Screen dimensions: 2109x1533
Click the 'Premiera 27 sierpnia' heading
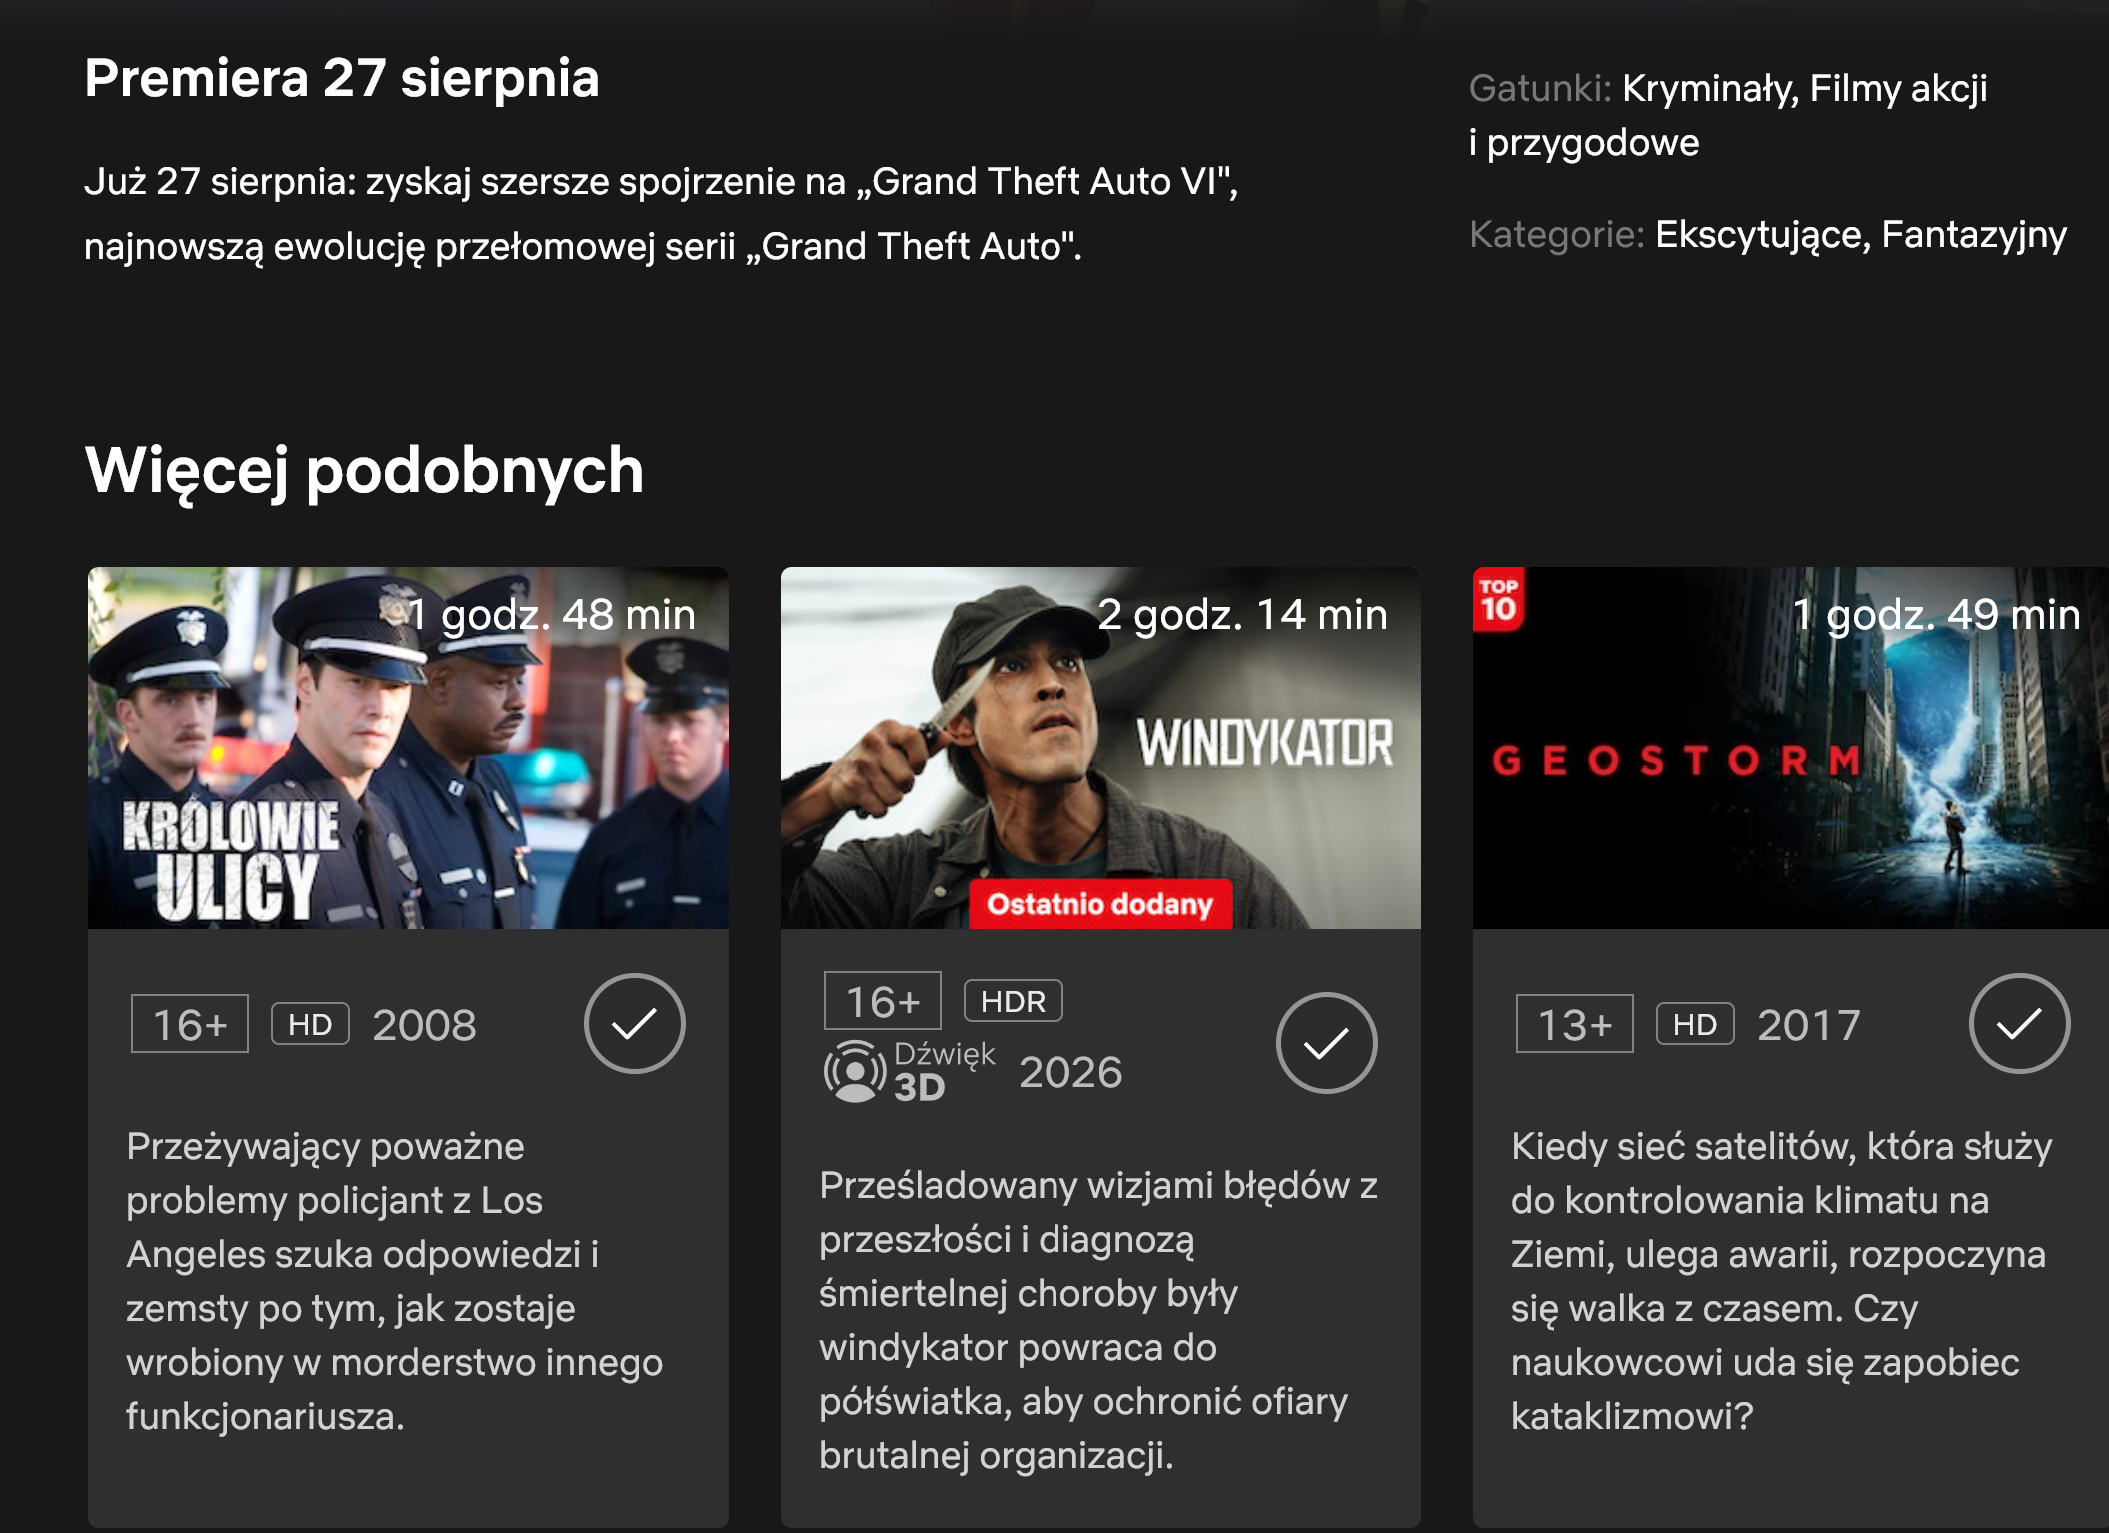342,78
